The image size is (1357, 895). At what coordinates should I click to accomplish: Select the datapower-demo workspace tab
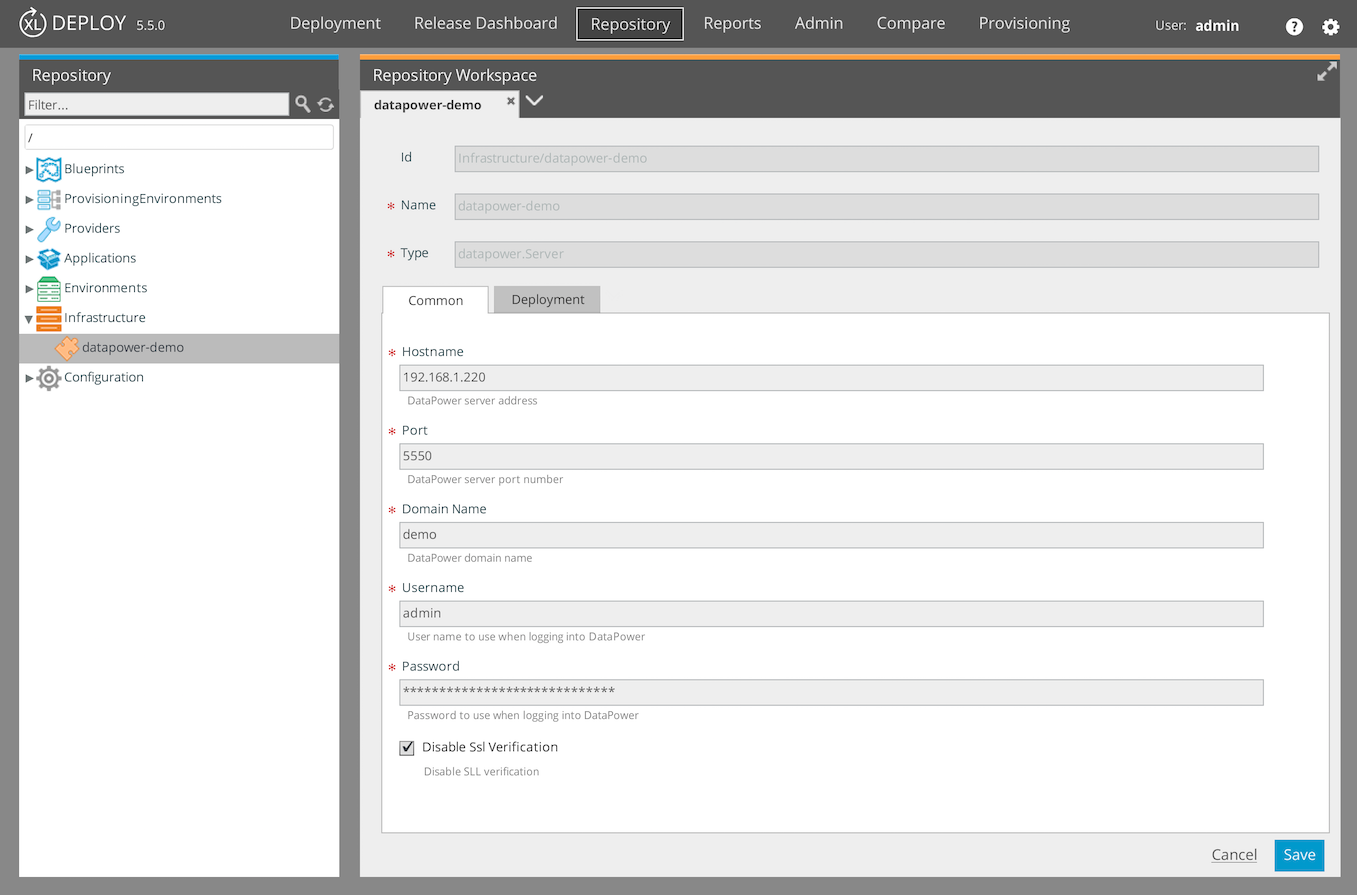(x=428, y=104)
